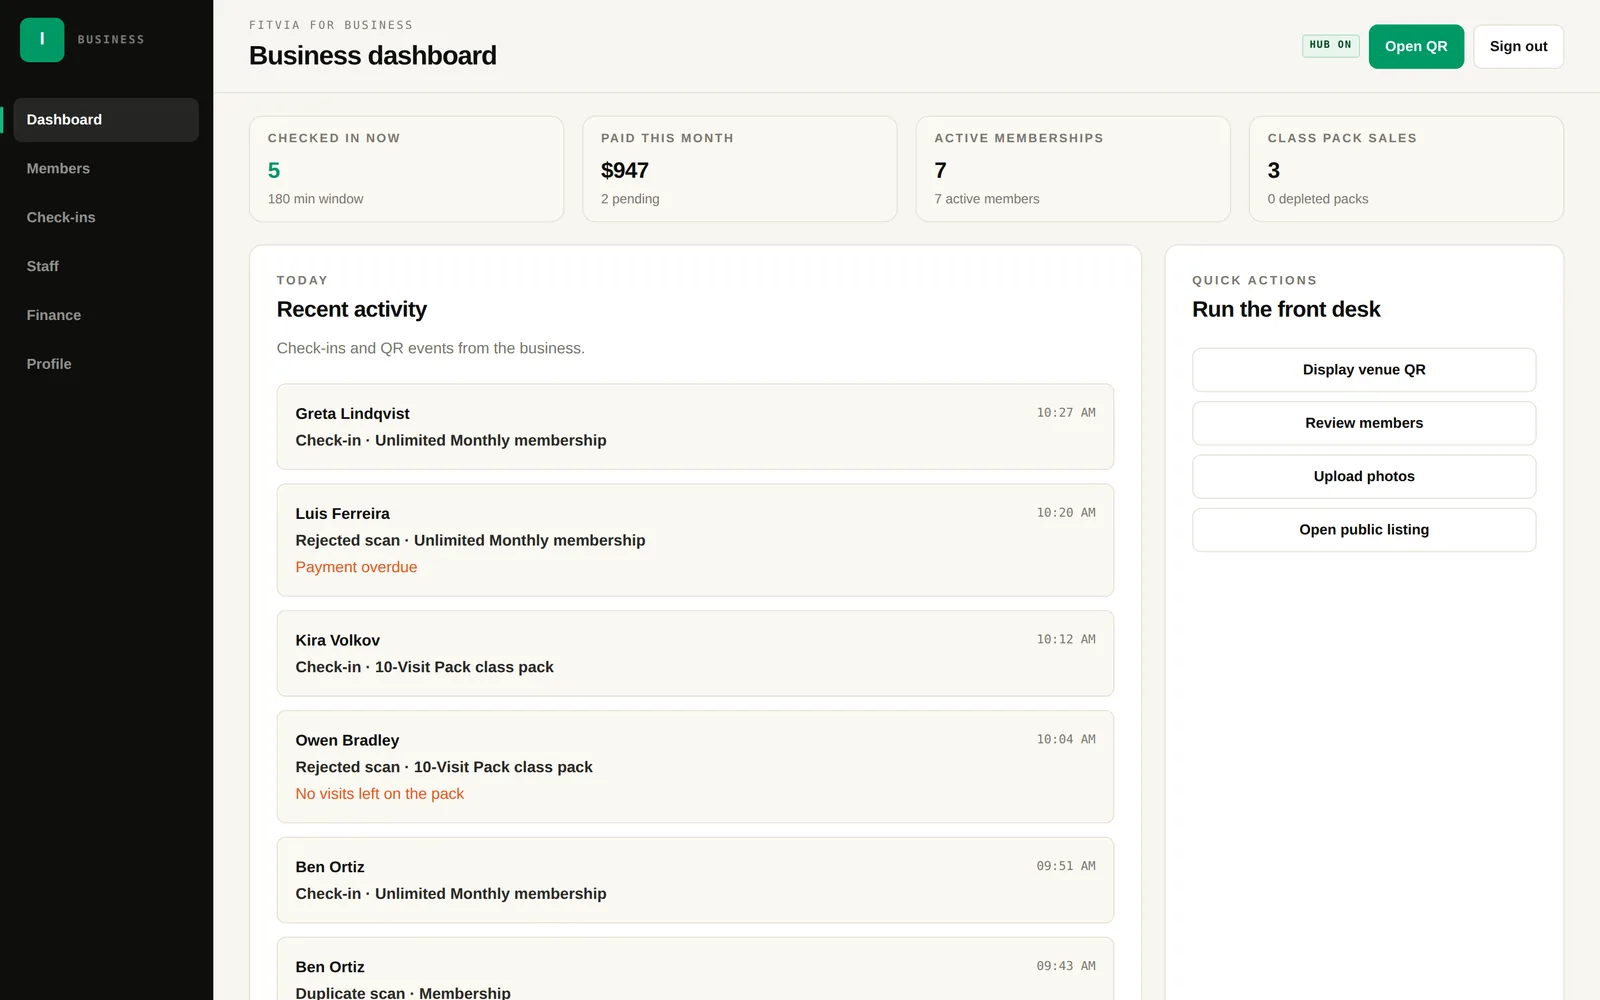Click Open public listing button
1600x1000 pixels.
pos(1364,530)
